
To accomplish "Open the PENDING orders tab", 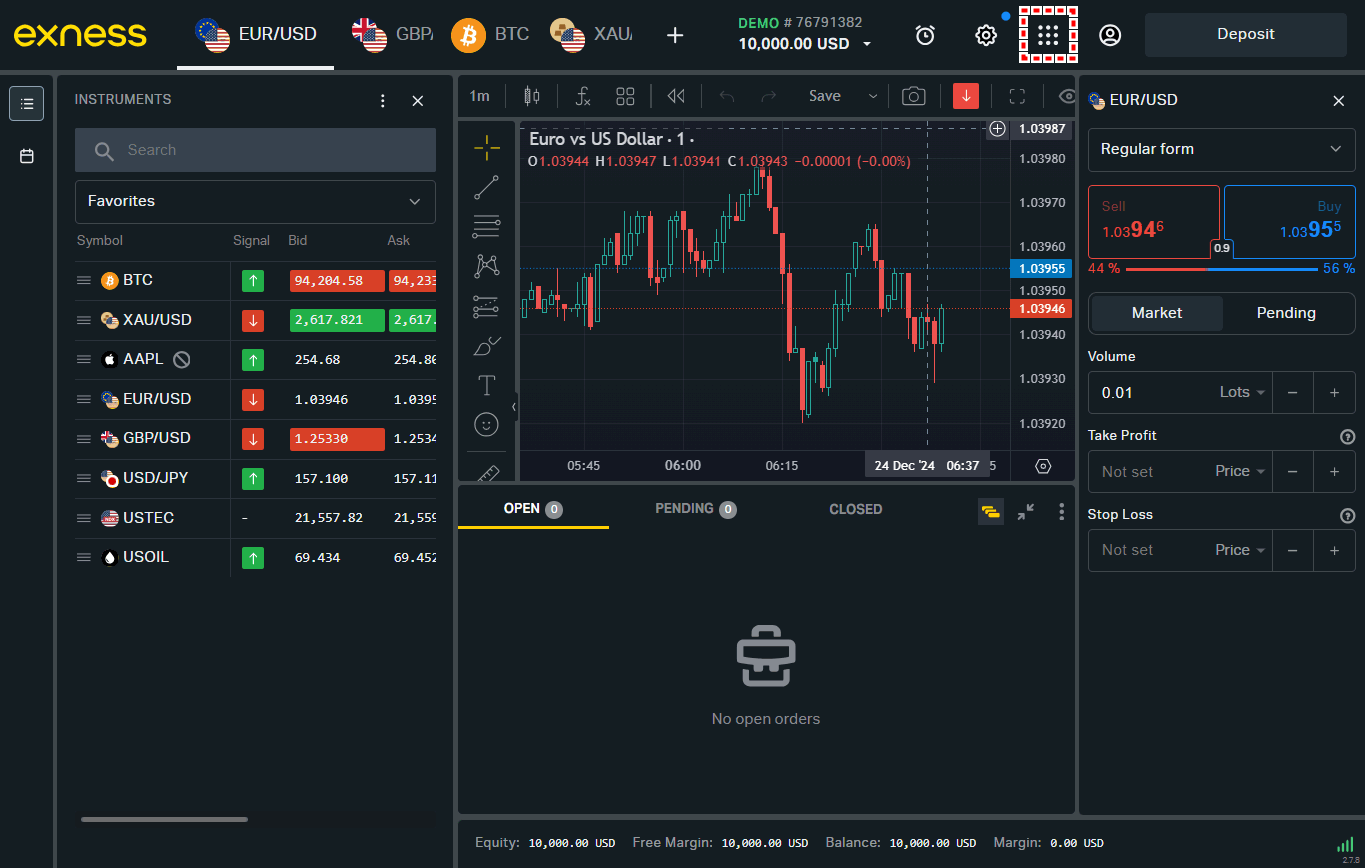I will tap(696, 509).
